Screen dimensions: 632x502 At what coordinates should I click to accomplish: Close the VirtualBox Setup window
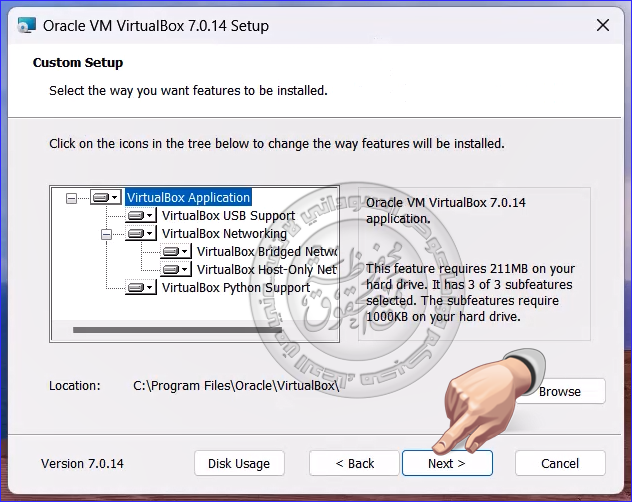(603, 26)
